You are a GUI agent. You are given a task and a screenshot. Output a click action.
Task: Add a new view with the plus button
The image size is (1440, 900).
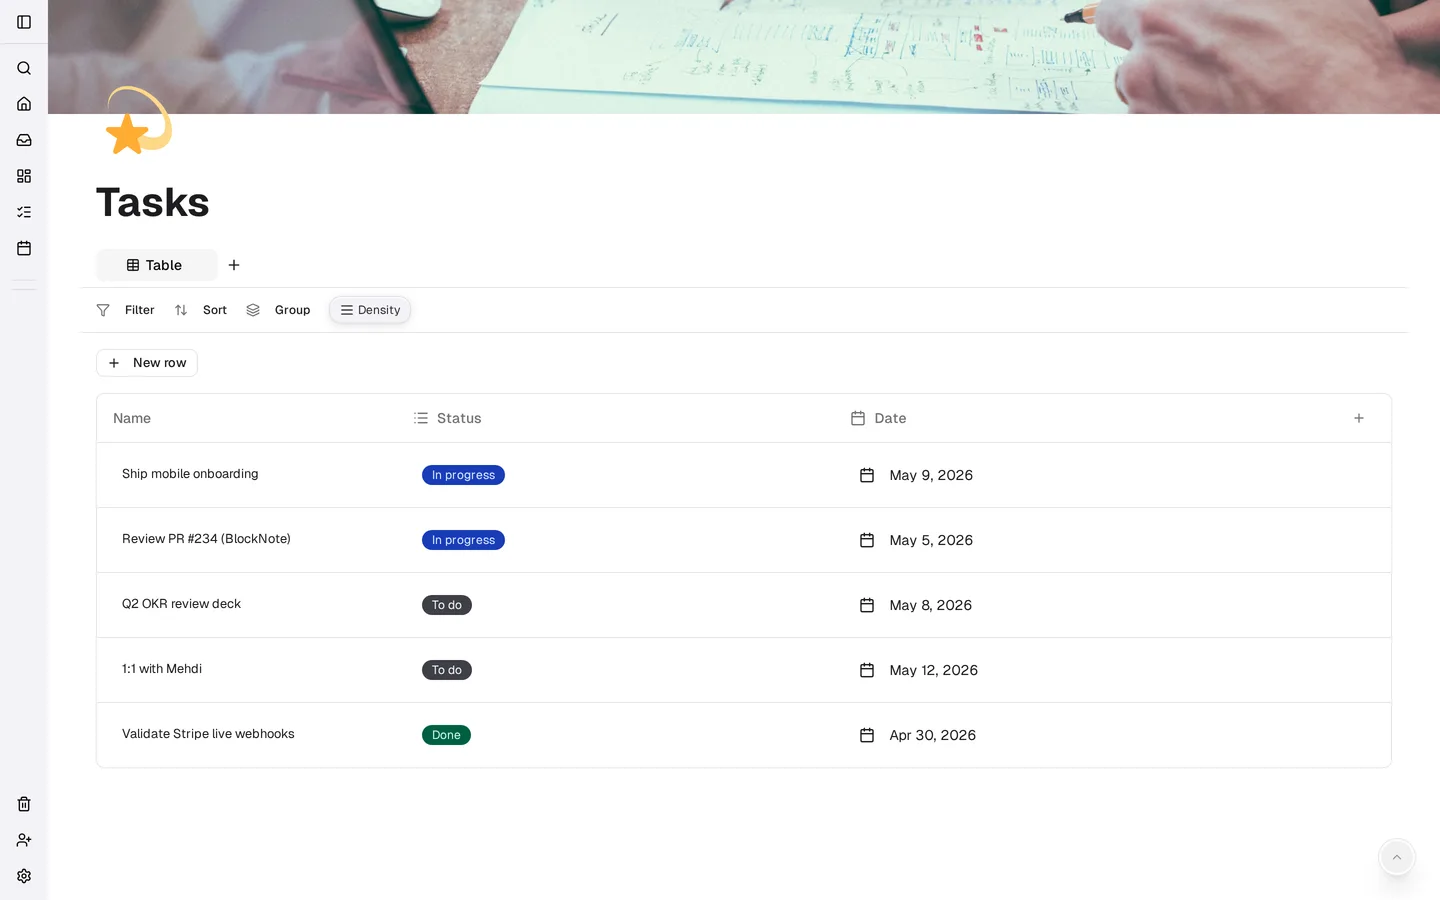[x=234, y=265]
